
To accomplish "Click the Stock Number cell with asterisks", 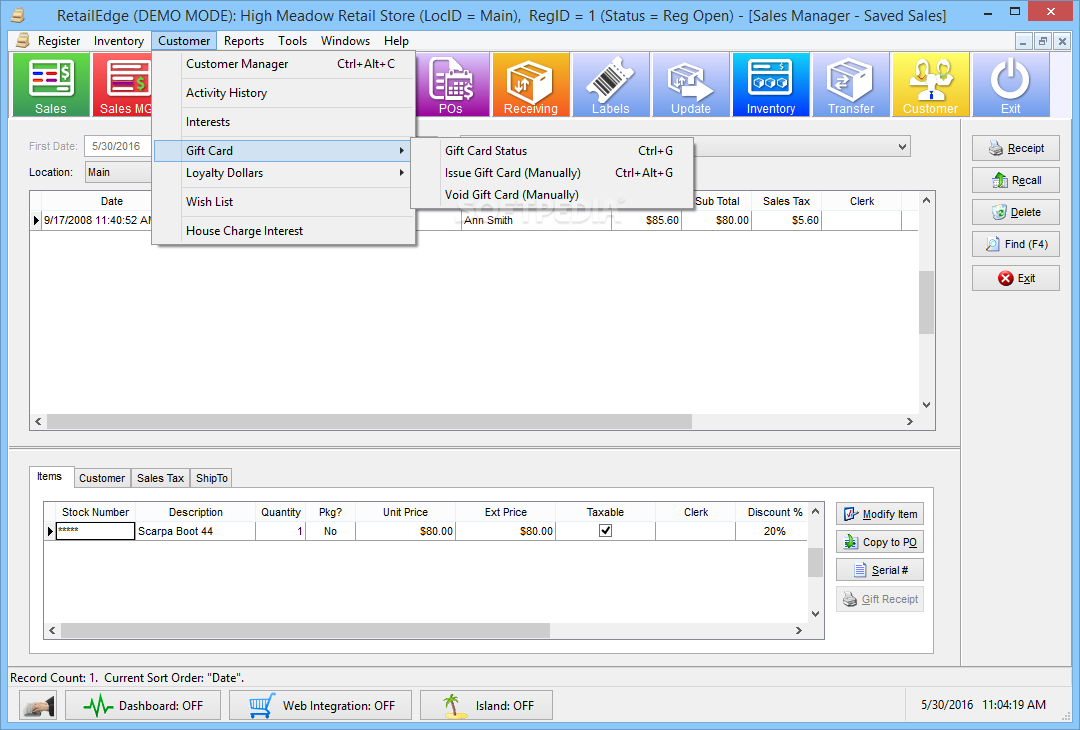I will pos(95,531).
